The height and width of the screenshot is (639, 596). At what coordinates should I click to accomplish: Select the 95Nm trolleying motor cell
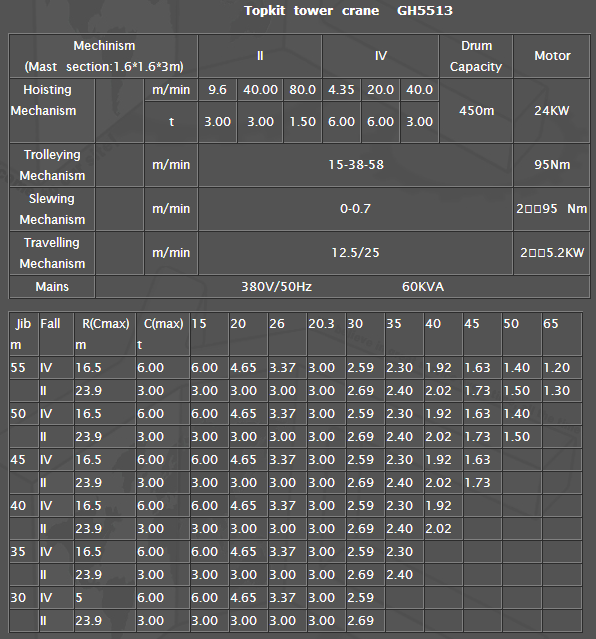pyautogui.click(x=552, y=165)
